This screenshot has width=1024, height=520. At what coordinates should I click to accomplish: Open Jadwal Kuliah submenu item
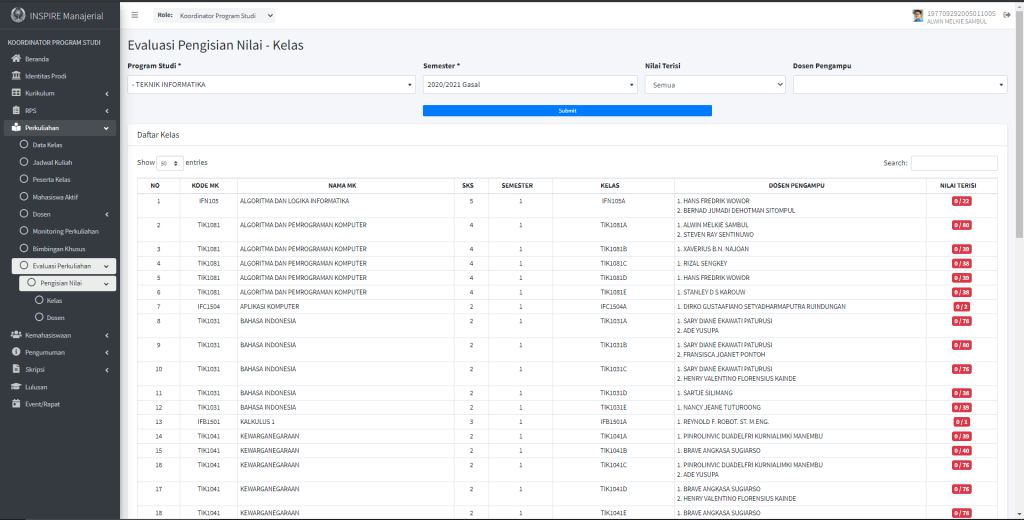pyautogui.click(x=64, y=162)
